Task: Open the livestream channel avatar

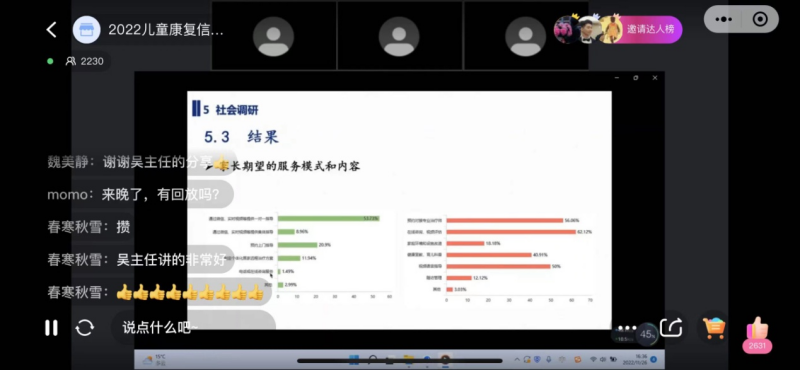Action: pyautogui.click(x=86, y=30)
